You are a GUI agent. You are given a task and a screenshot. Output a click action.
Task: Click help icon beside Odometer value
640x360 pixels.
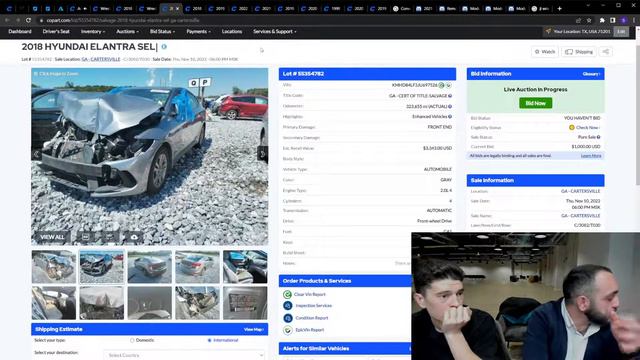tap(450, 106)
